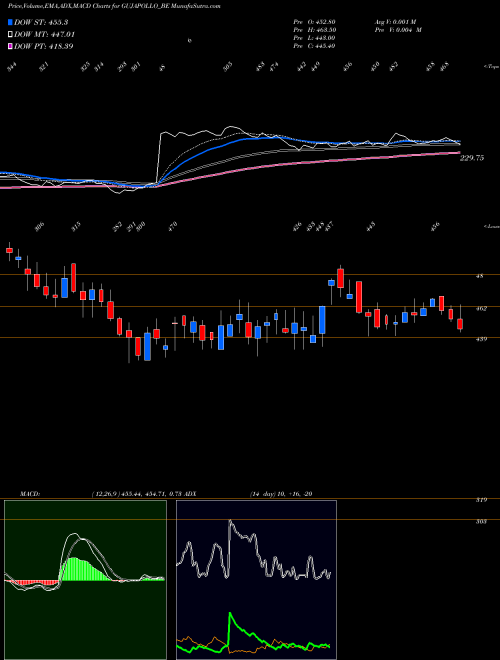Image resolution: width=500 pixels, height=660 pixels.
Task: Open the dark blue ADX indicator panel
Action: tap(256, 580)
